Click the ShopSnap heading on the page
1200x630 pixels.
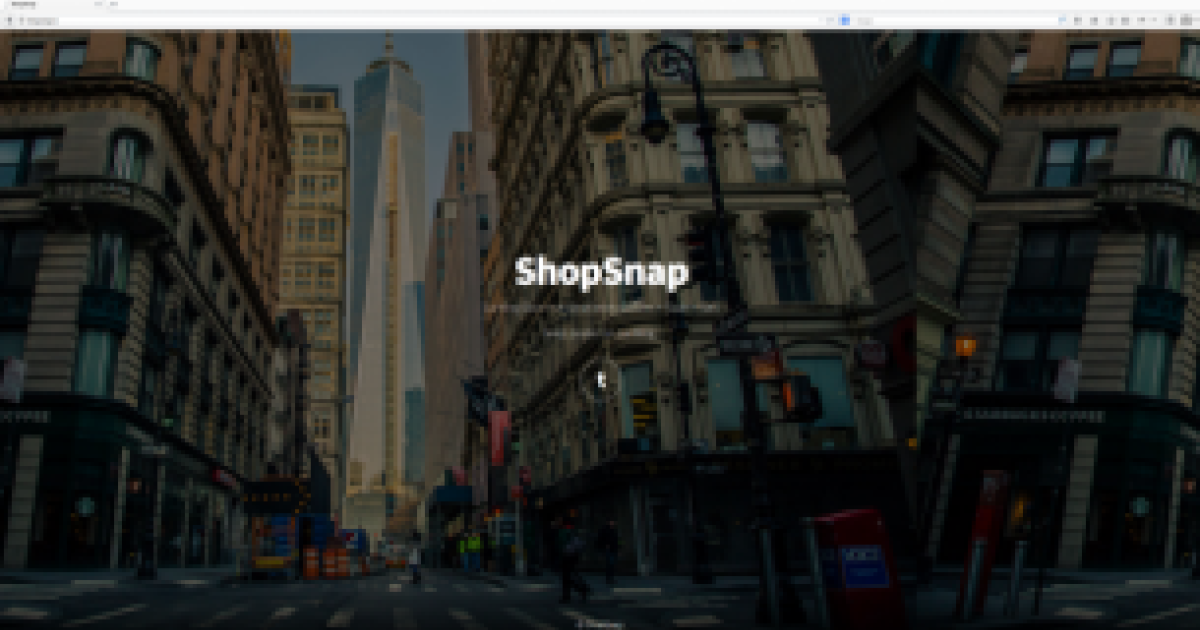pos(601,273)
